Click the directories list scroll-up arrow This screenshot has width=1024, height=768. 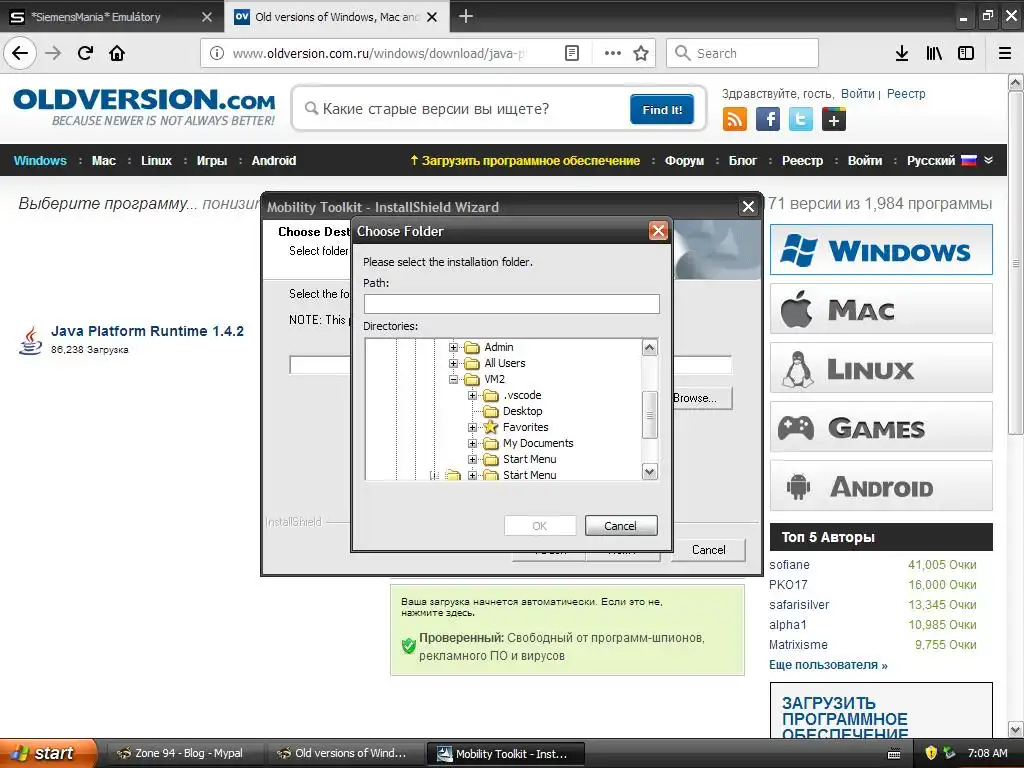tap(649, 347)
